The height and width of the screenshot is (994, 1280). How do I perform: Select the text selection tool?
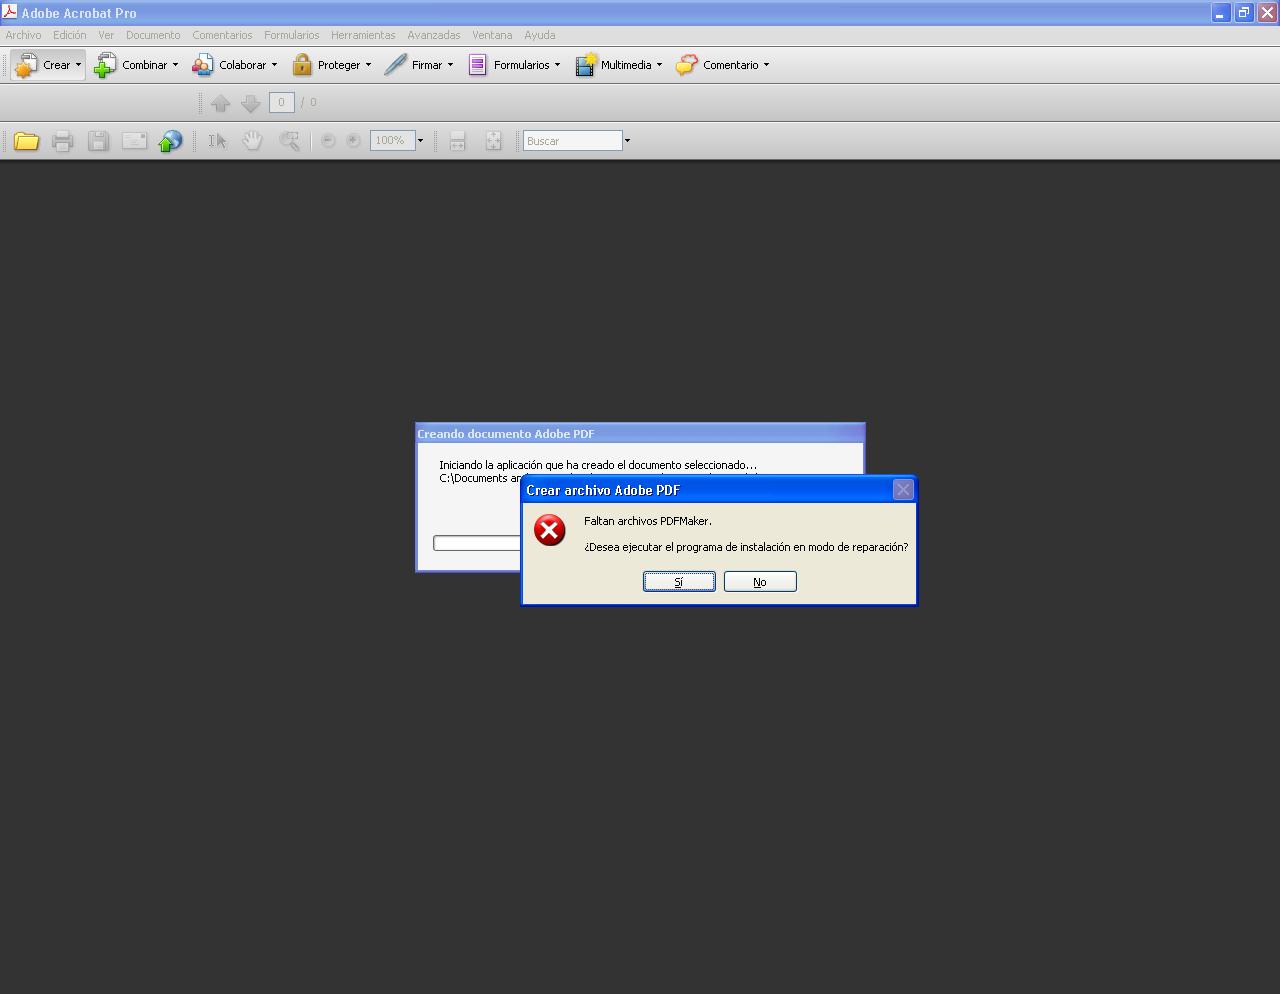(217, 141)
